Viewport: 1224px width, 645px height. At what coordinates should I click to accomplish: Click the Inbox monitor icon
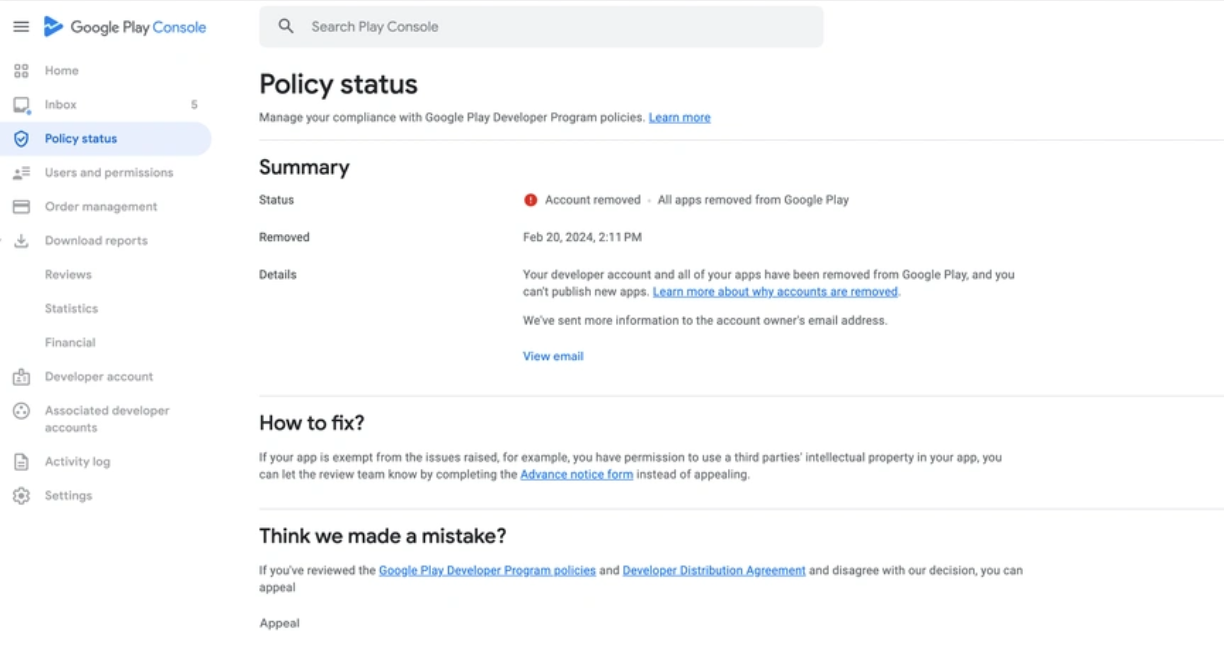click(x=21, y=105)
